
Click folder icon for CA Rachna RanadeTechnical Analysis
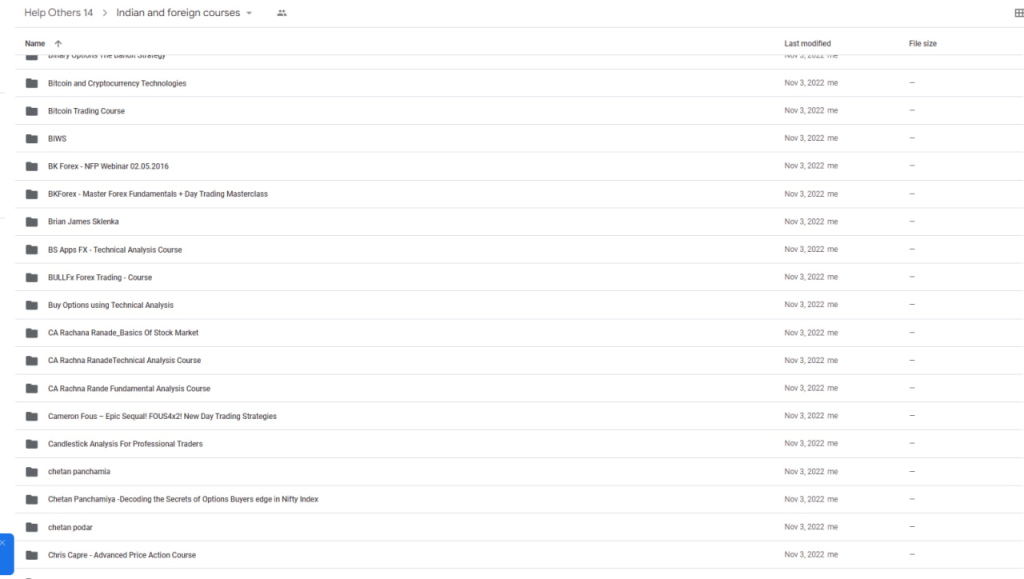(31, 360)
